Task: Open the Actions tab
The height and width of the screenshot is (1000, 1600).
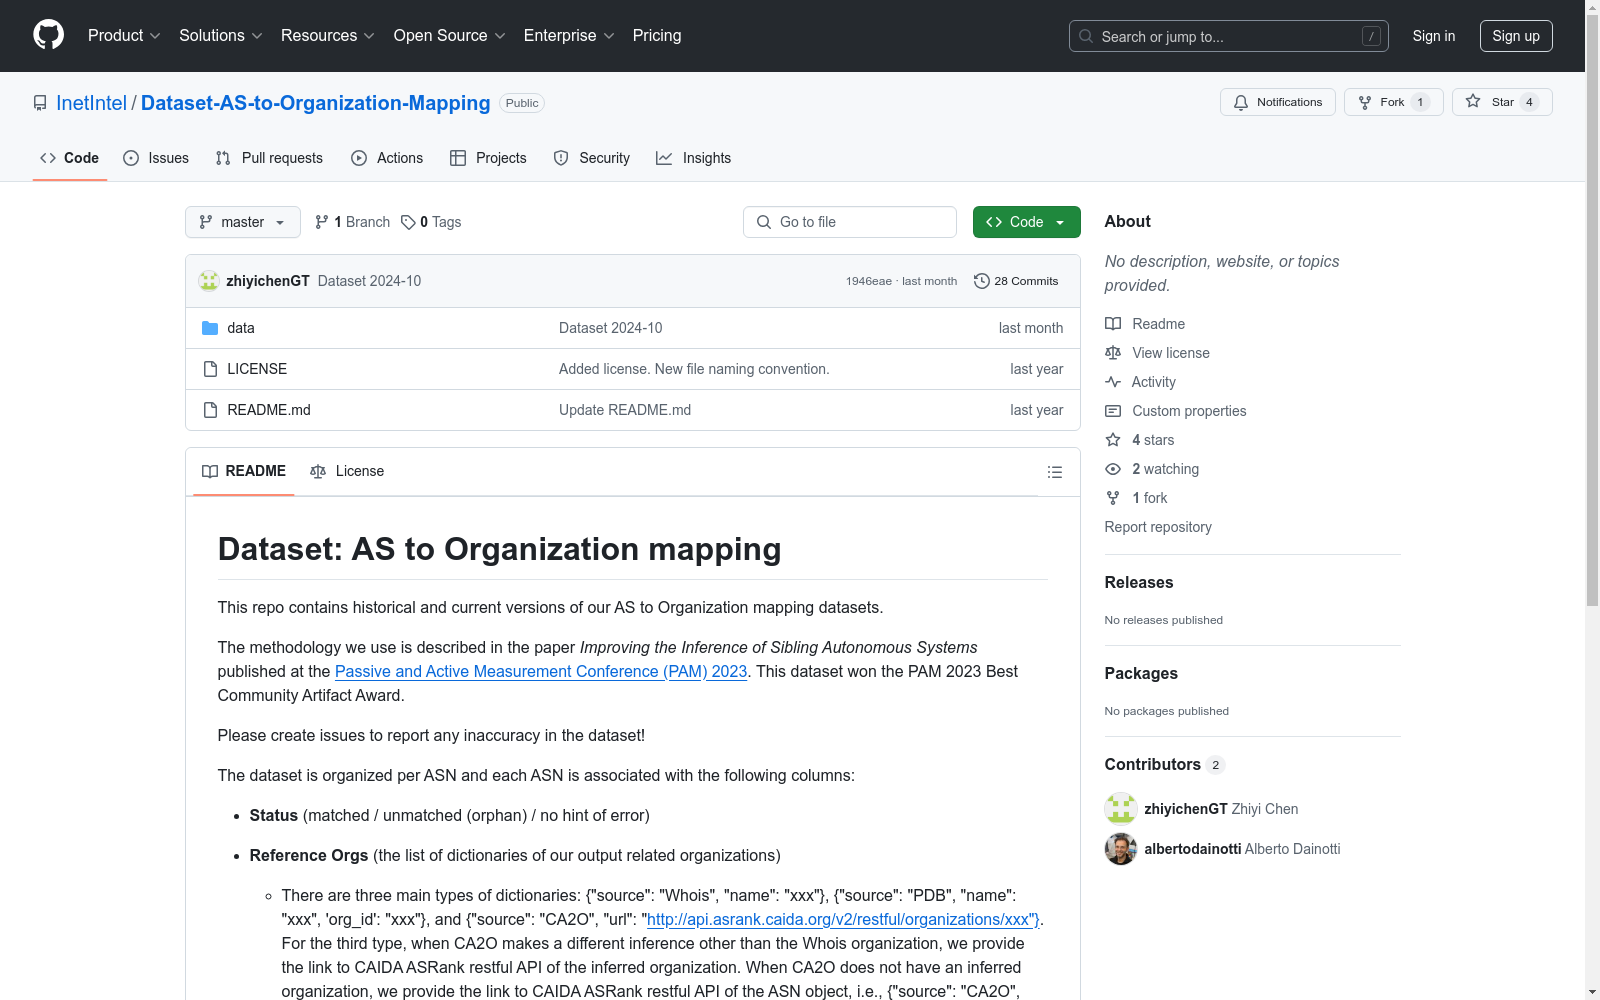Action: pos(387,158)
